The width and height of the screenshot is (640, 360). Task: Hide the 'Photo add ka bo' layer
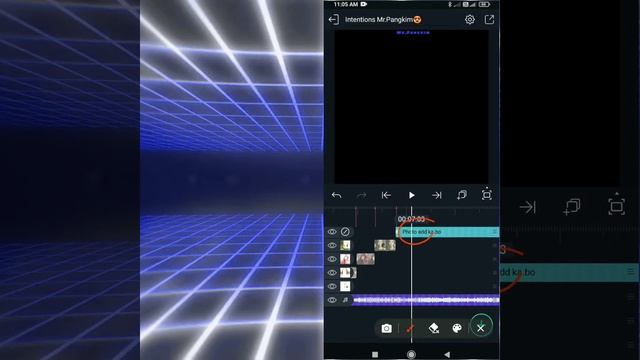[332, 232]
